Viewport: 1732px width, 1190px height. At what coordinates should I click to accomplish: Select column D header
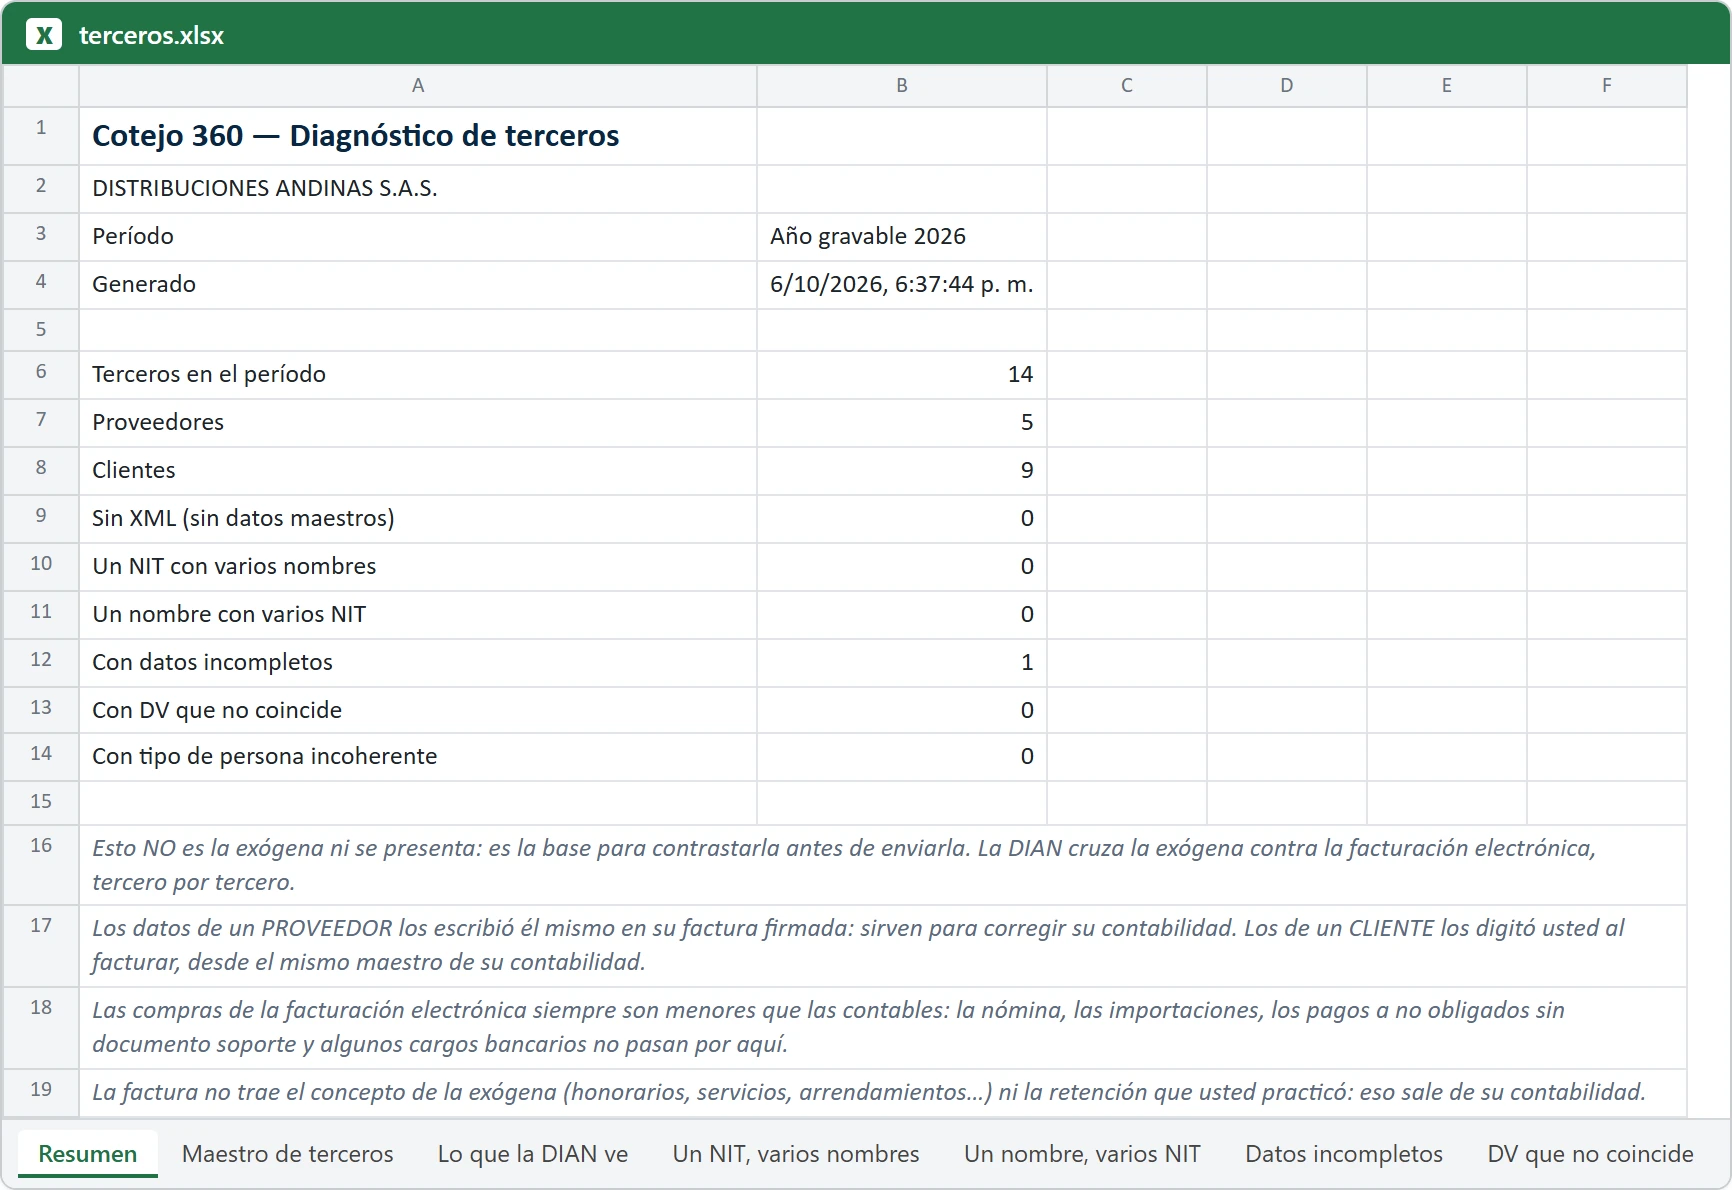1287,86
